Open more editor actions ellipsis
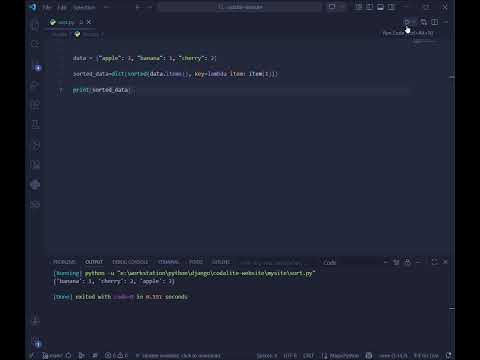 tap(446, 22)
